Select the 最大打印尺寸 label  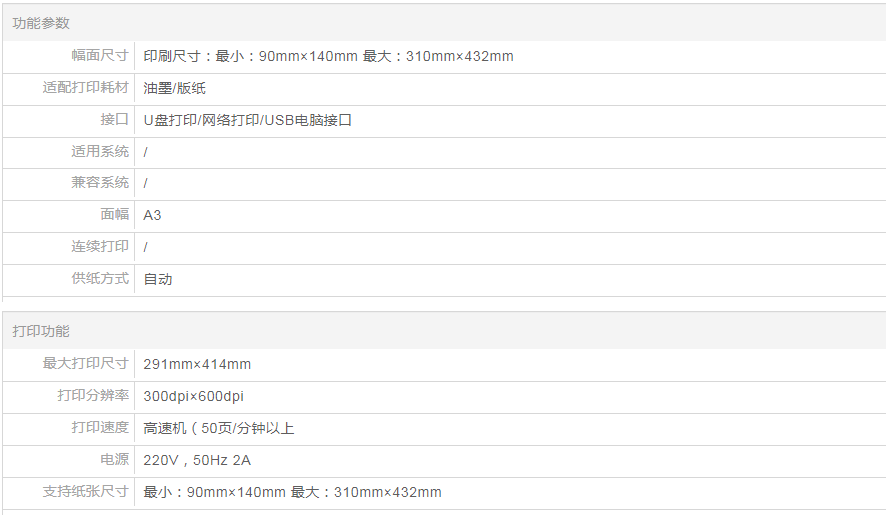point(86,364)
